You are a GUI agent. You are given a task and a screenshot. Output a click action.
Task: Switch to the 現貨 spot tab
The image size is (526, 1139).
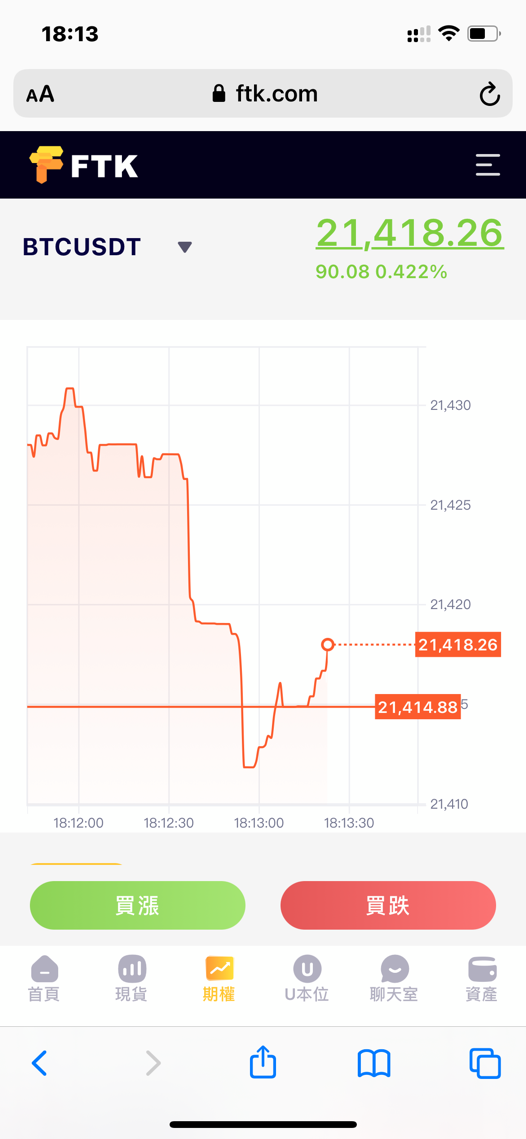click(132, 979)
